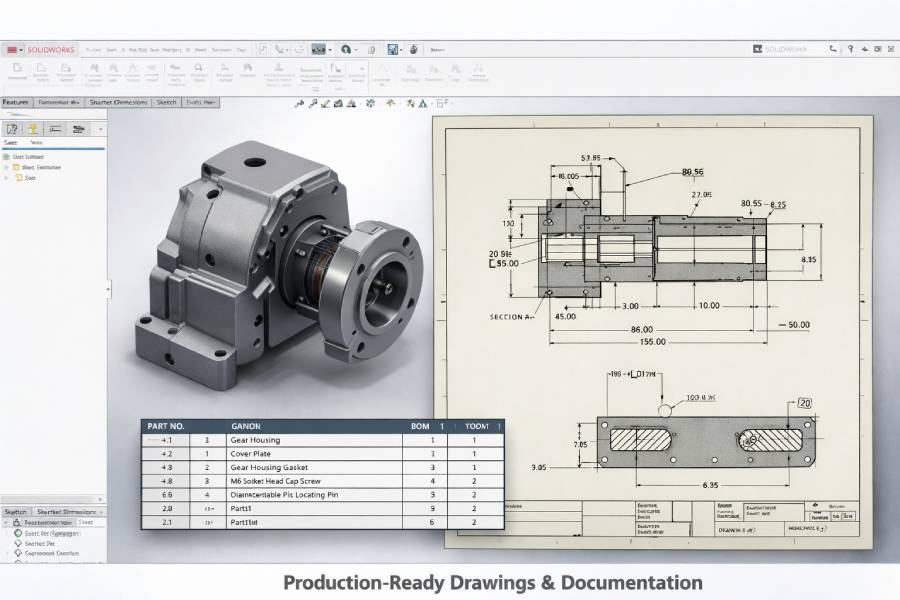Expand the small arrow after the left panel tab icons
900x600 pixels.
[100, 129]
